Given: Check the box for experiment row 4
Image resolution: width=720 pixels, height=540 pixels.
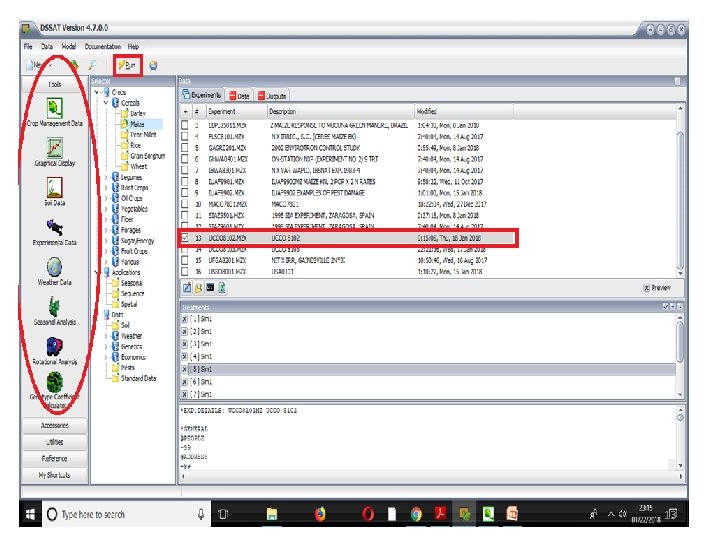Looking at the screenshot, I should pos(185,136).
